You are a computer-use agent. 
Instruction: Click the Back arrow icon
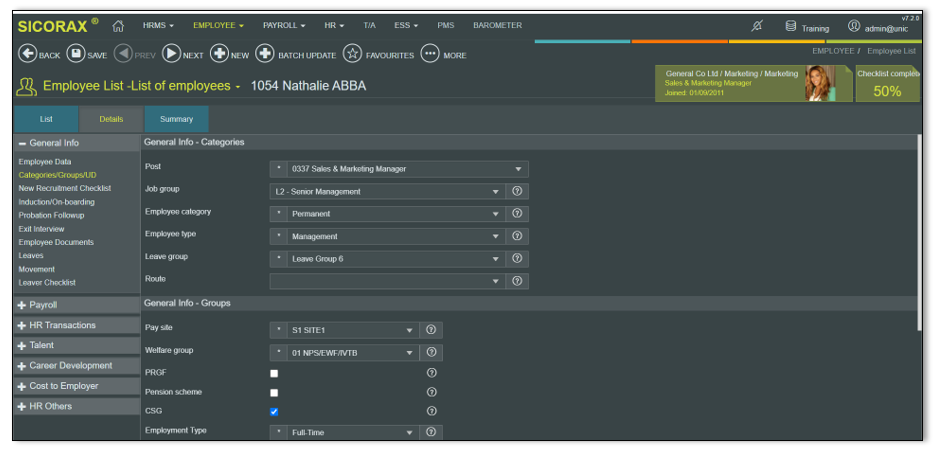pos(27,55)
